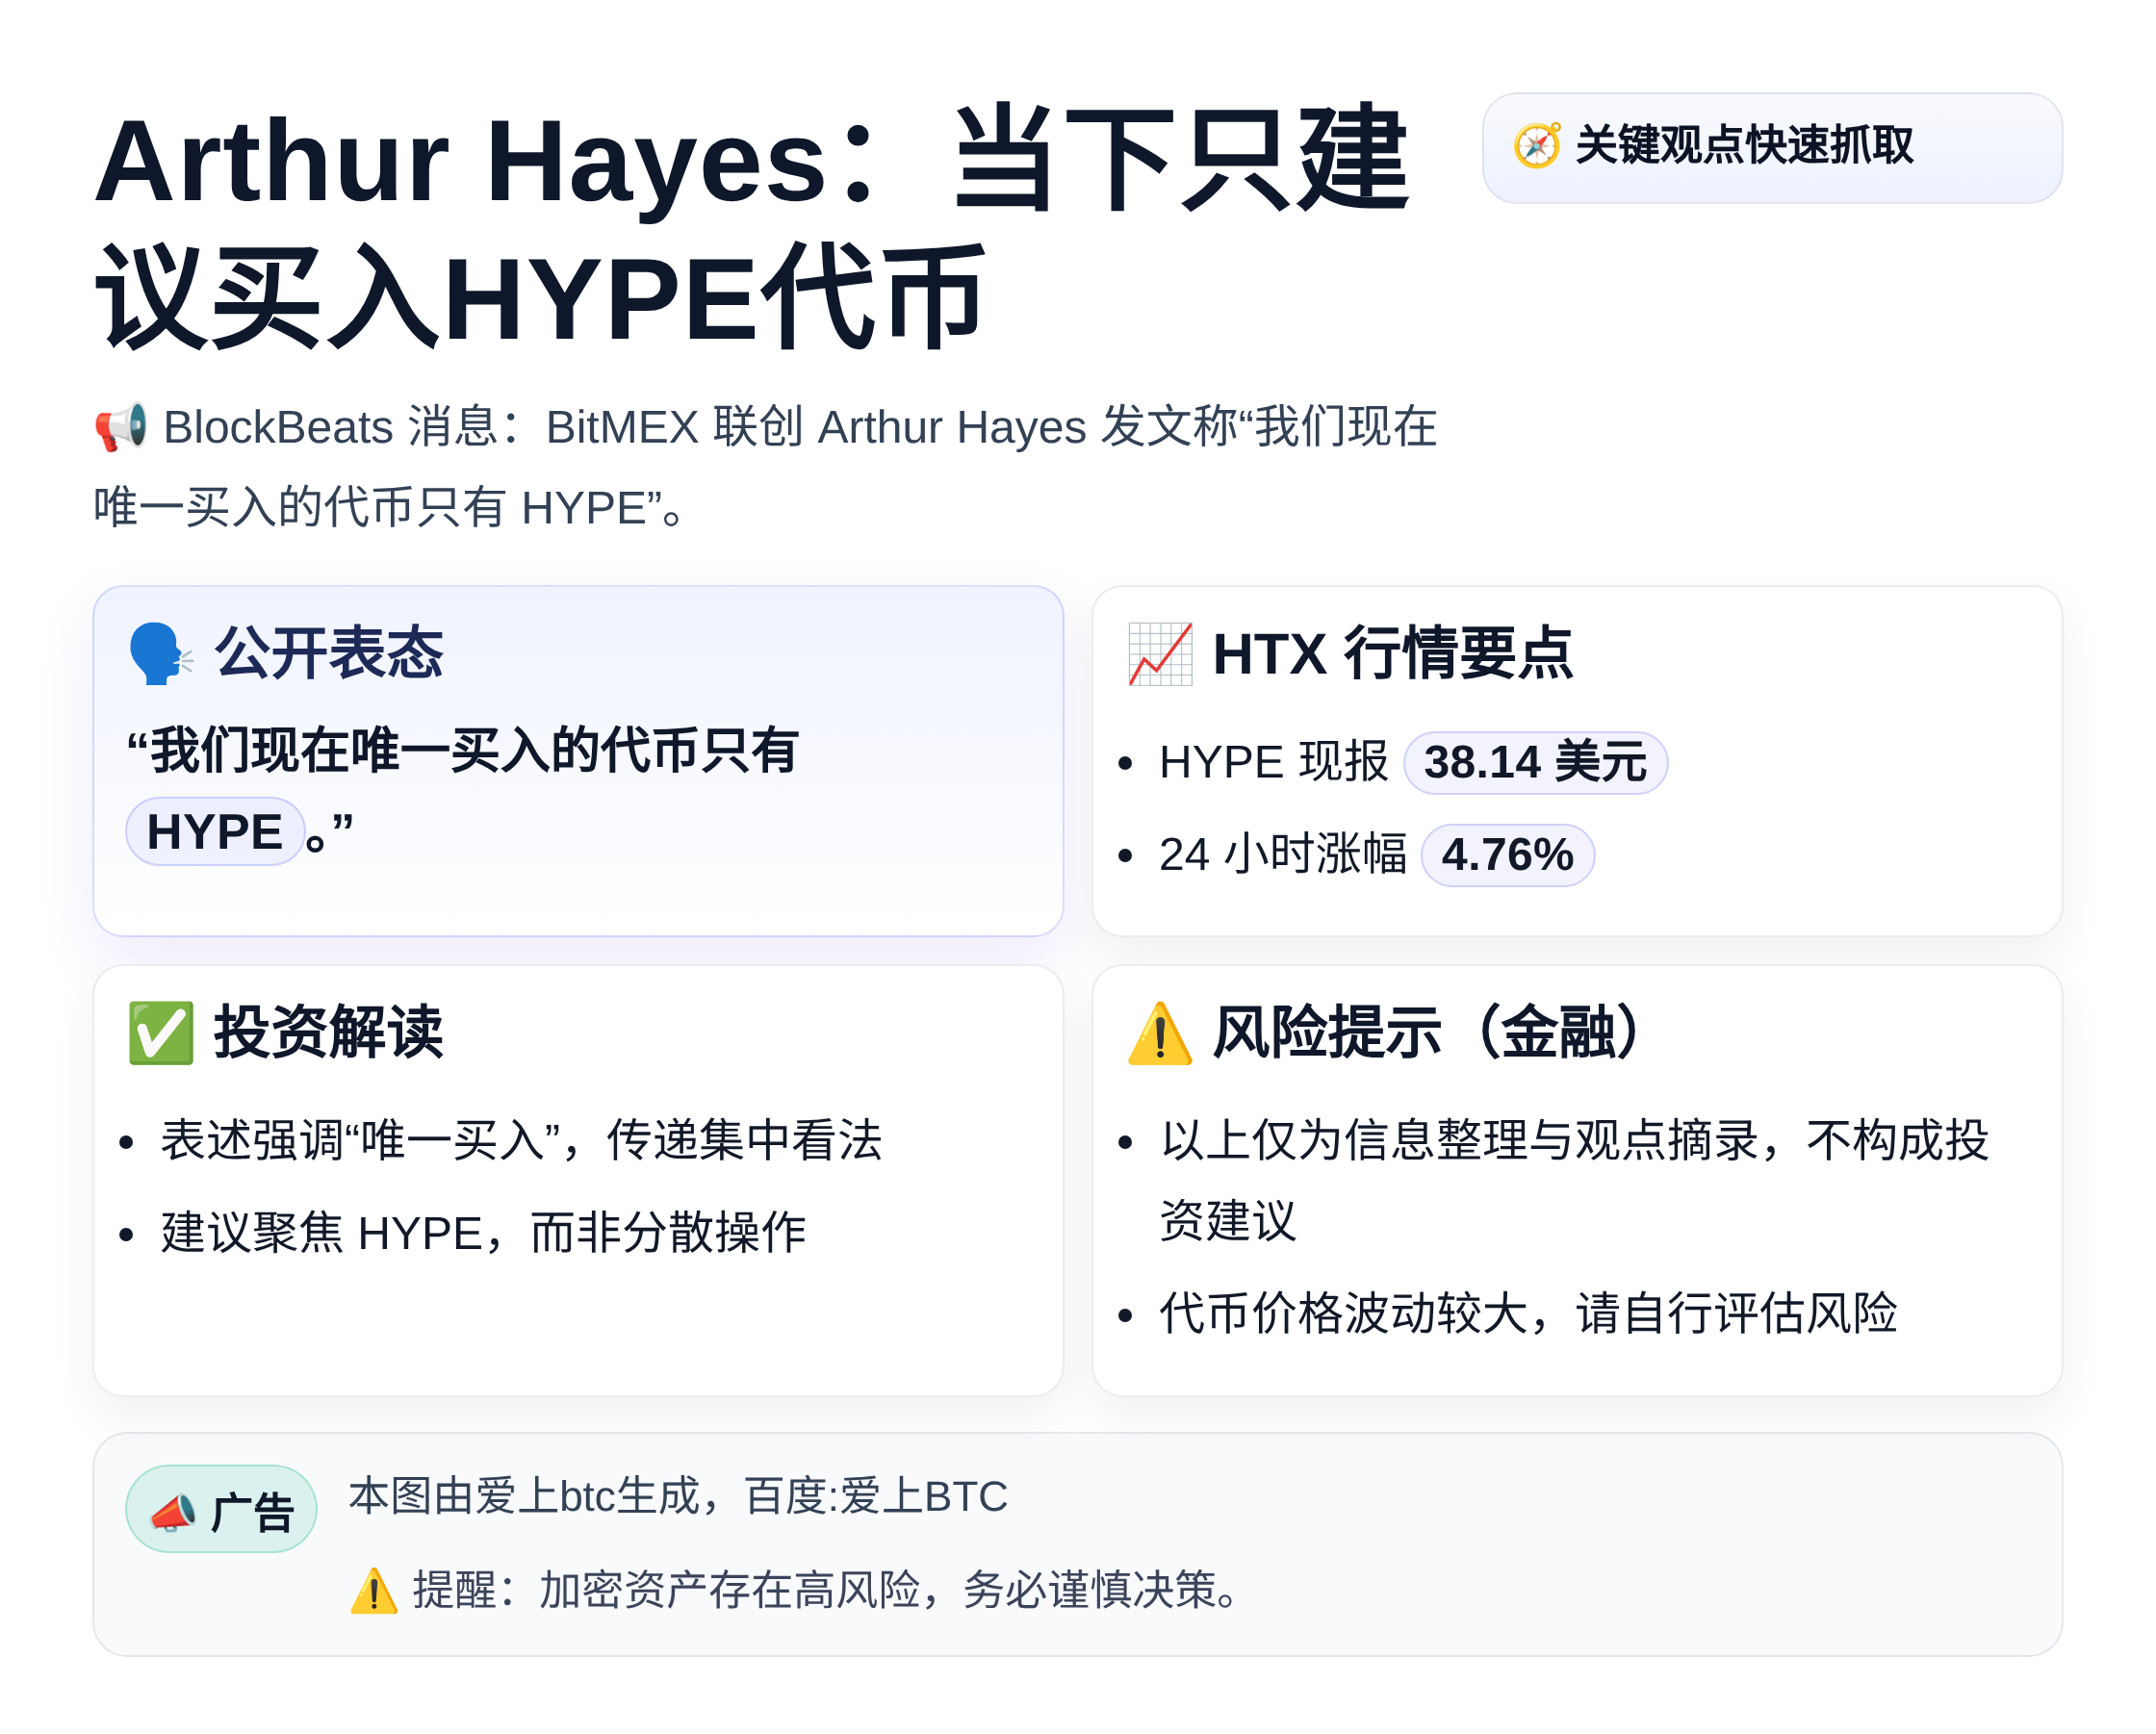Click the warning icon beside 风险提示（金融）
The image size is (2156, 1734).
point(1160,1033)
